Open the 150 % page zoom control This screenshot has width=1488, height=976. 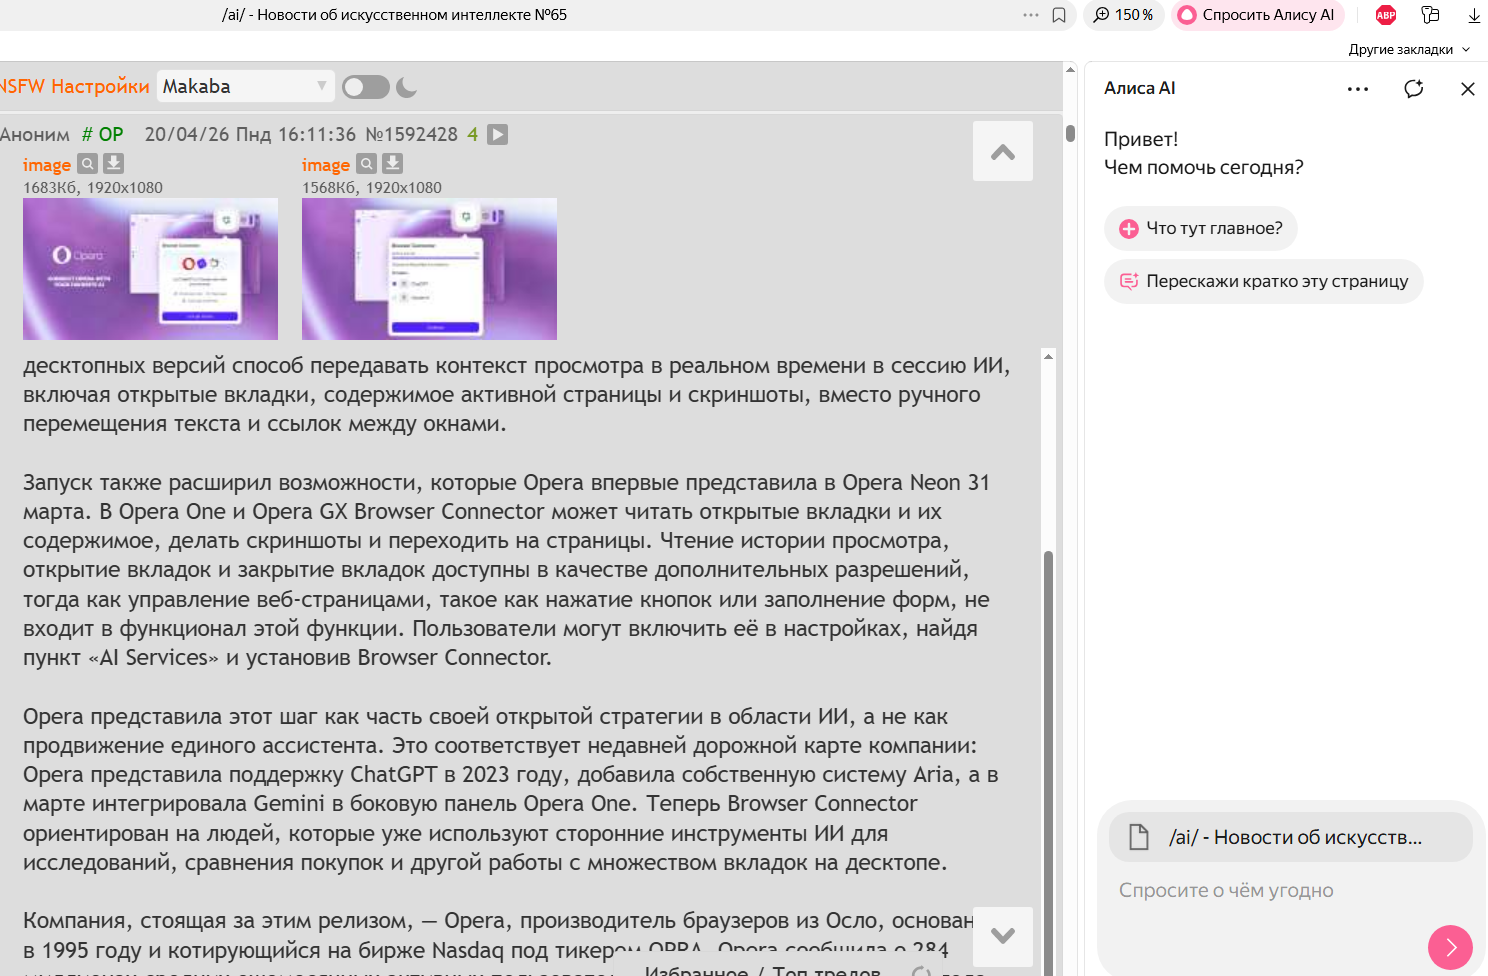pyautogui.click(x=1124, y=15)
